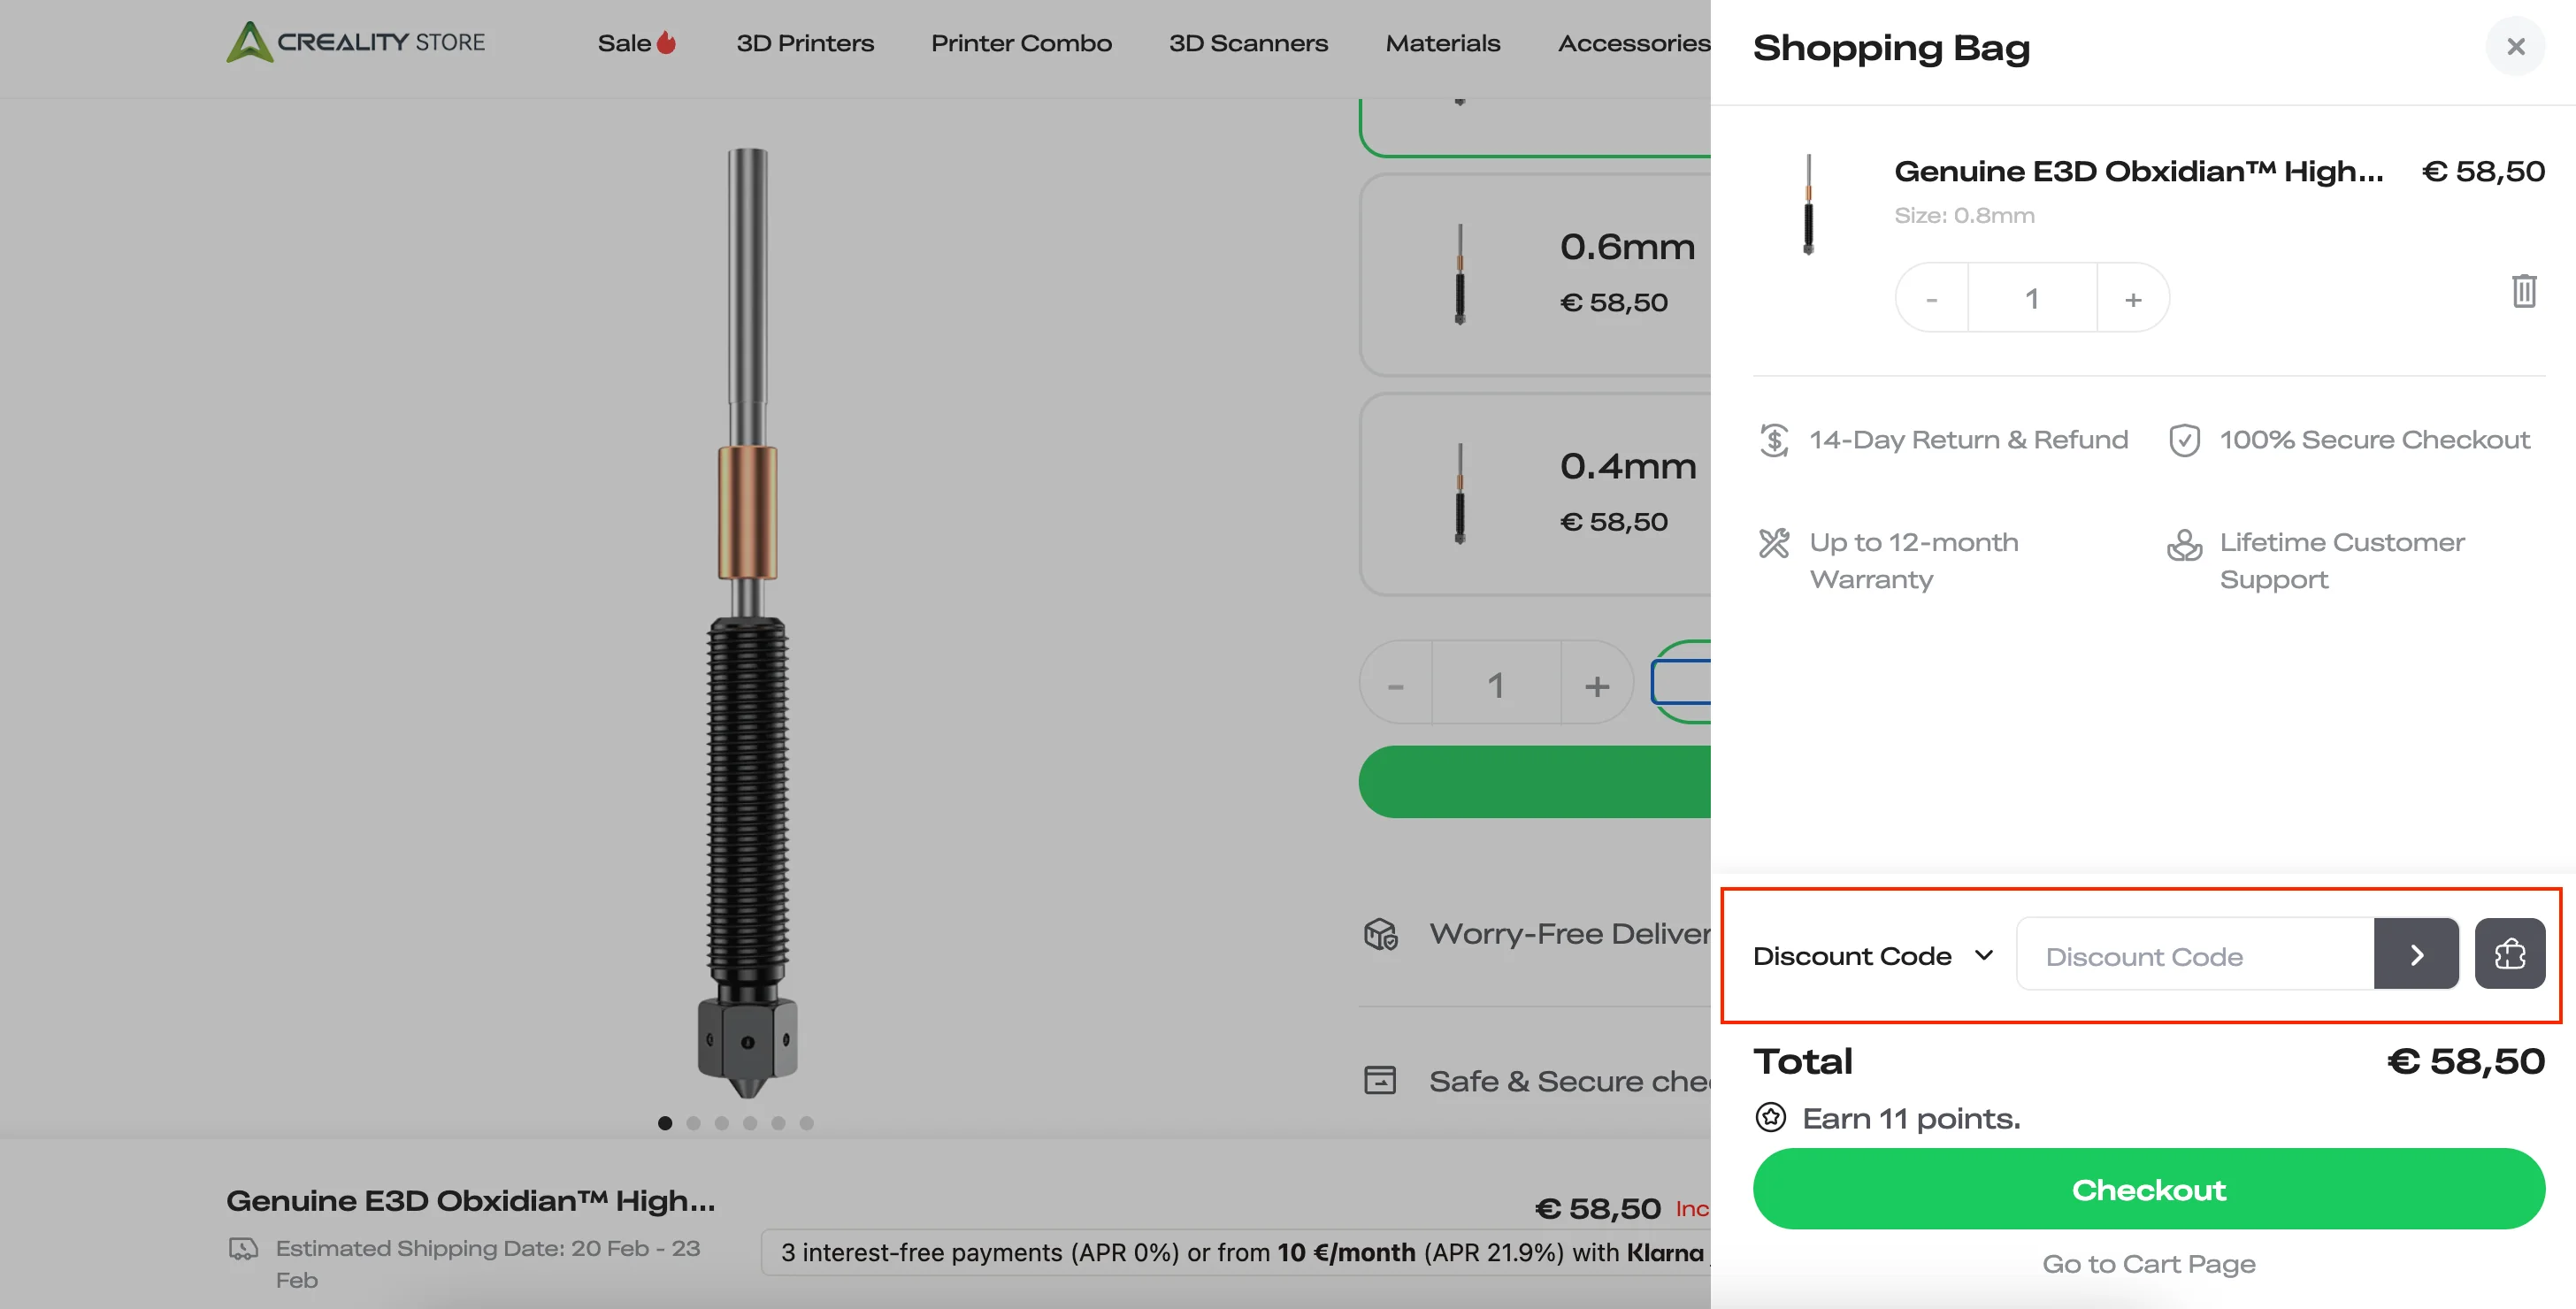The height and width of the screenshot is (1309, 2576).
Task: Apply discount code with arrow button
Action: coord(2415,955)
